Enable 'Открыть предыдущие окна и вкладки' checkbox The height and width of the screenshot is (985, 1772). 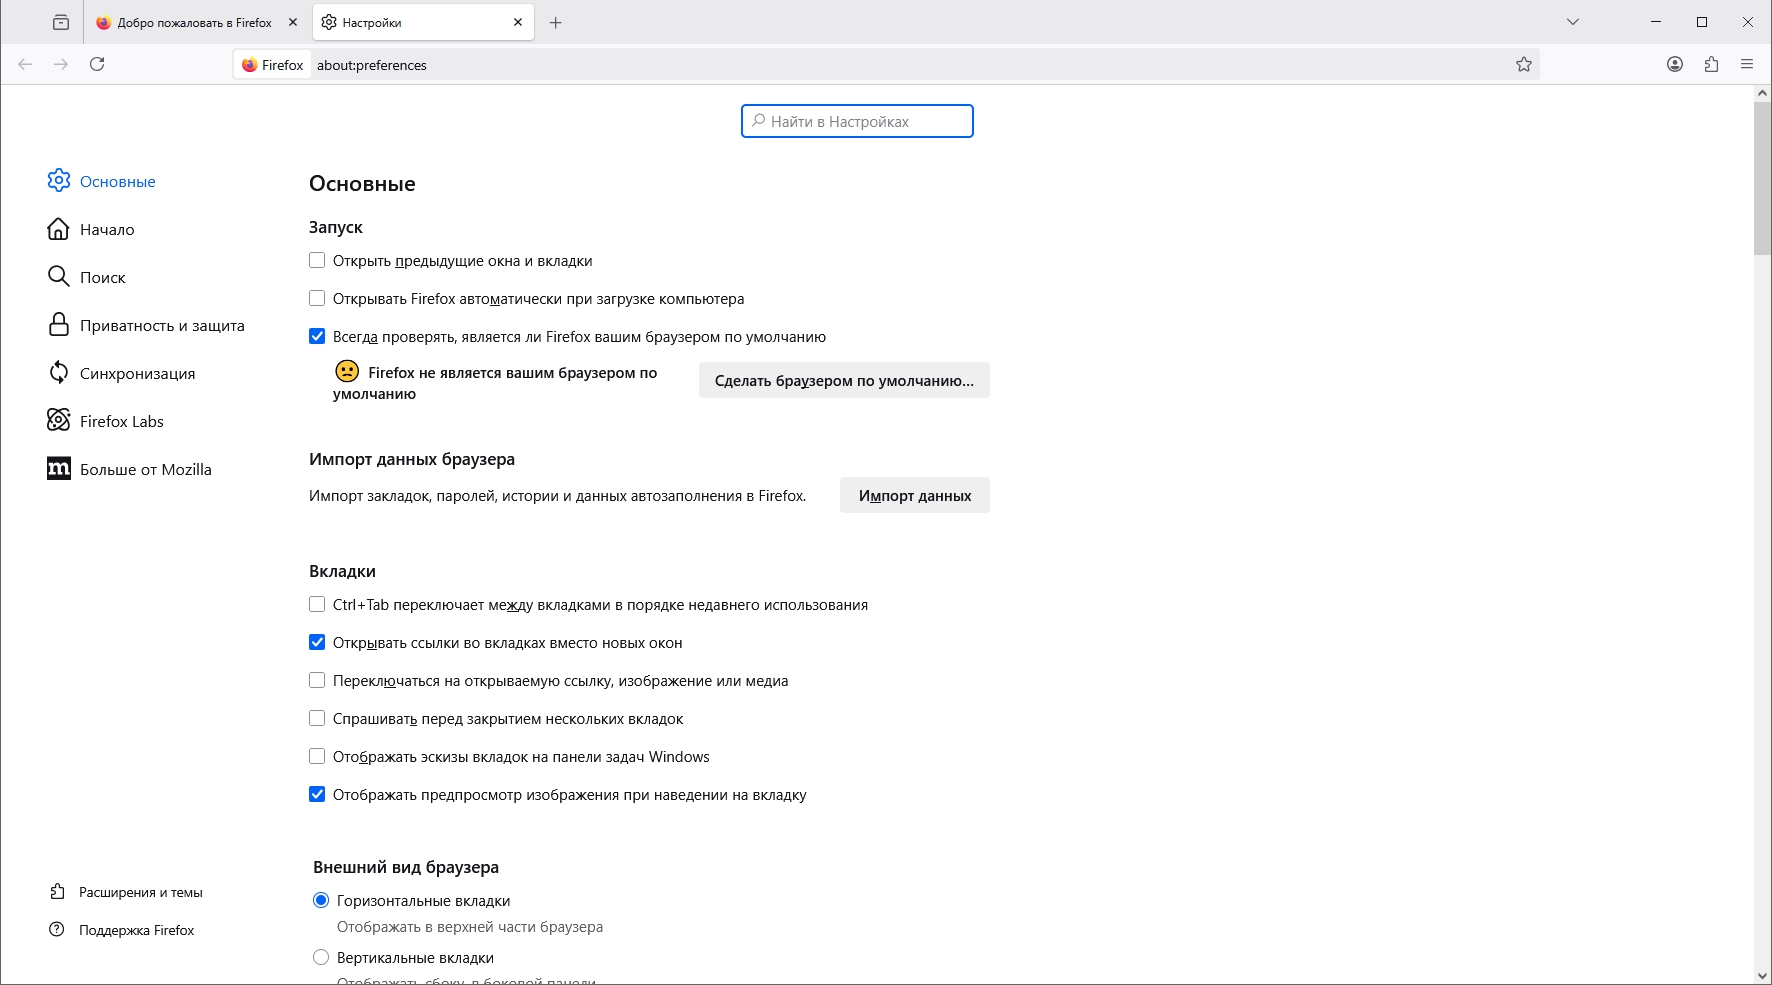tap(317, 260)
